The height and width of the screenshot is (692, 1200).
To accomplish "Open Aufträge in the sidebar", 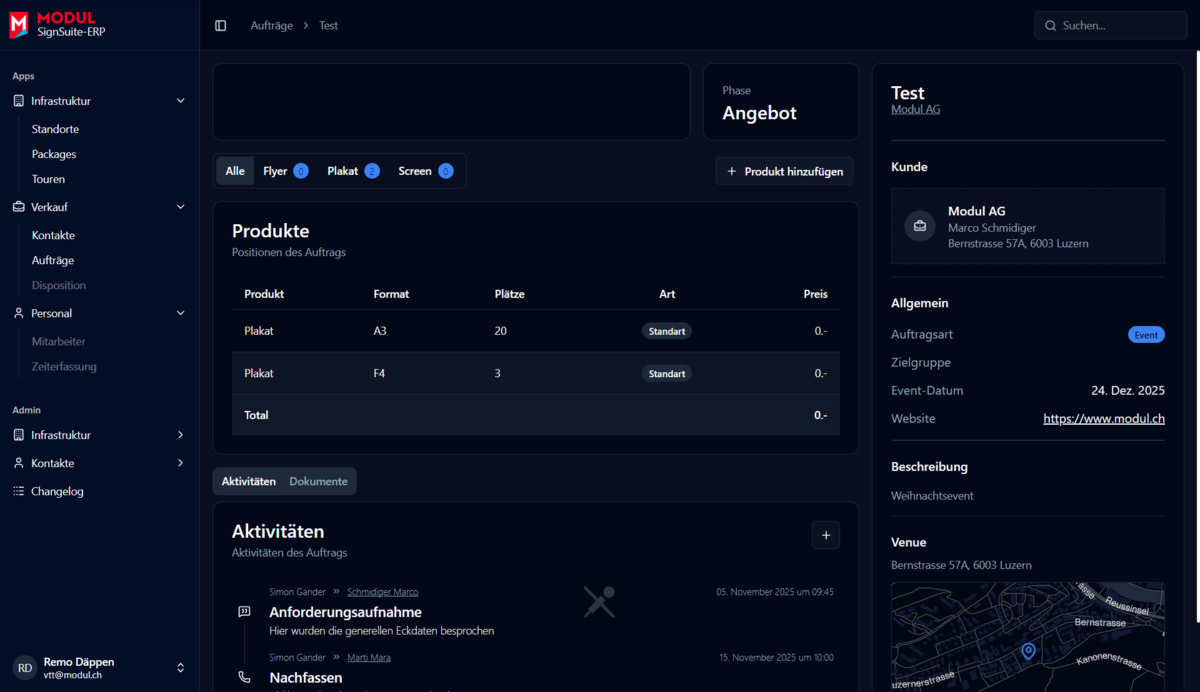I will (x=53, y=260).
